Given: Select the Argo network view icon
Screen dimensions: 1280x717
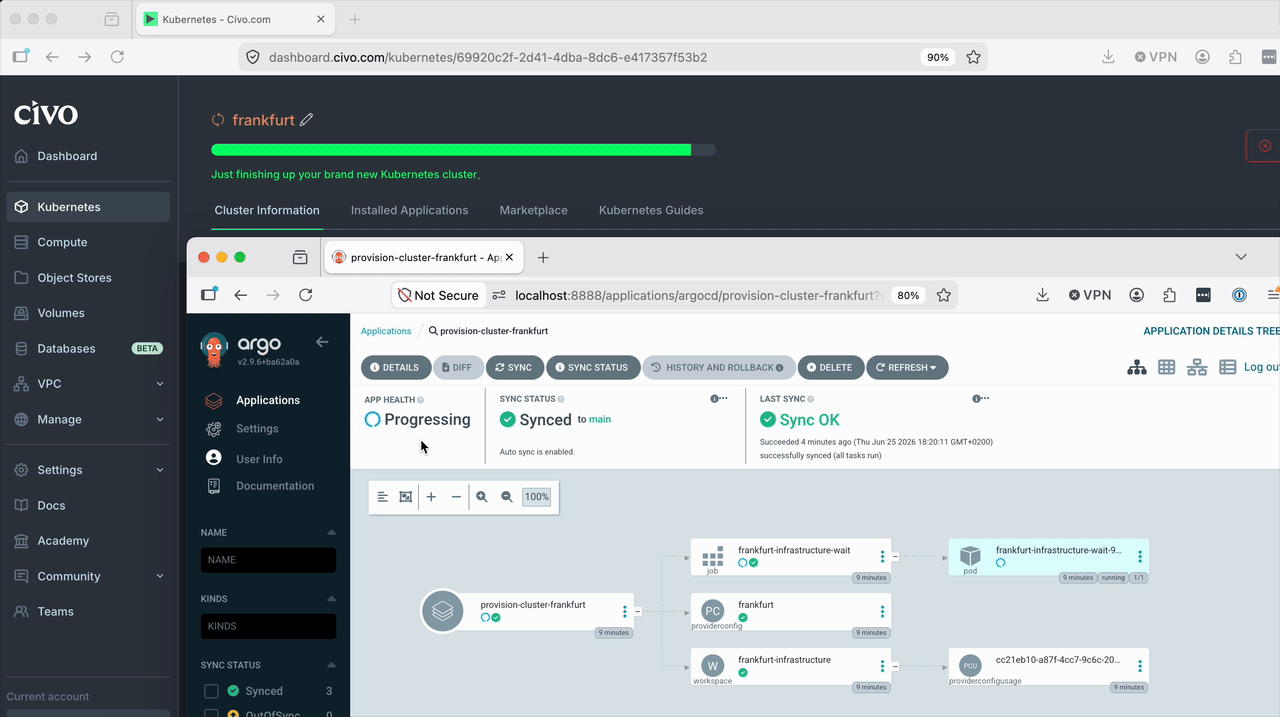Looking at the screenshot, I should [1197, 367].
